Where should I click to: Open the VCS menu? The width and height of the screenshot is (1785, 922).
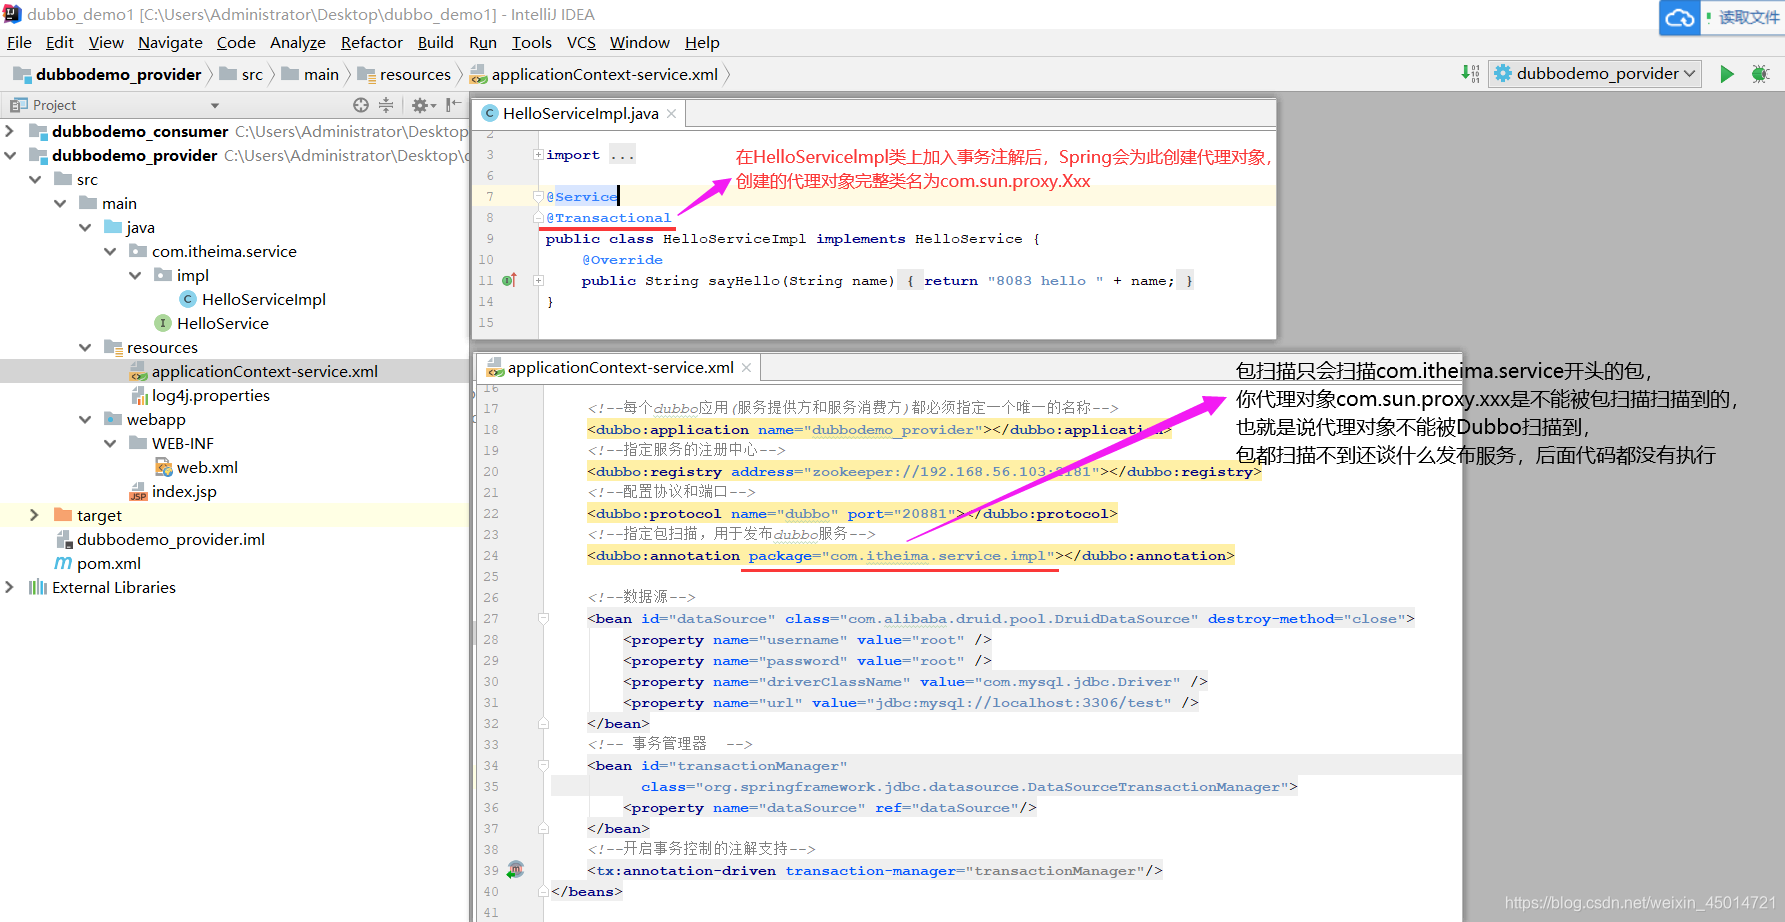pyautogui.click(x=581, y=42)
